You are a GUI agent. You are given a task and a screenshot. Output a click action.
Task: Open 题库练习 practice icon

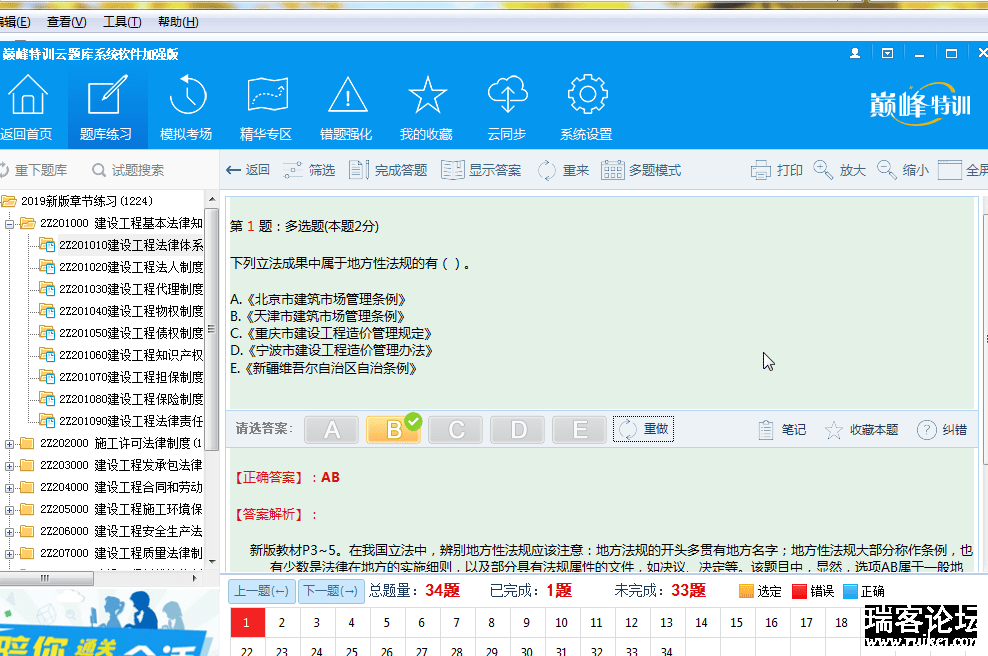pos(107,95)
